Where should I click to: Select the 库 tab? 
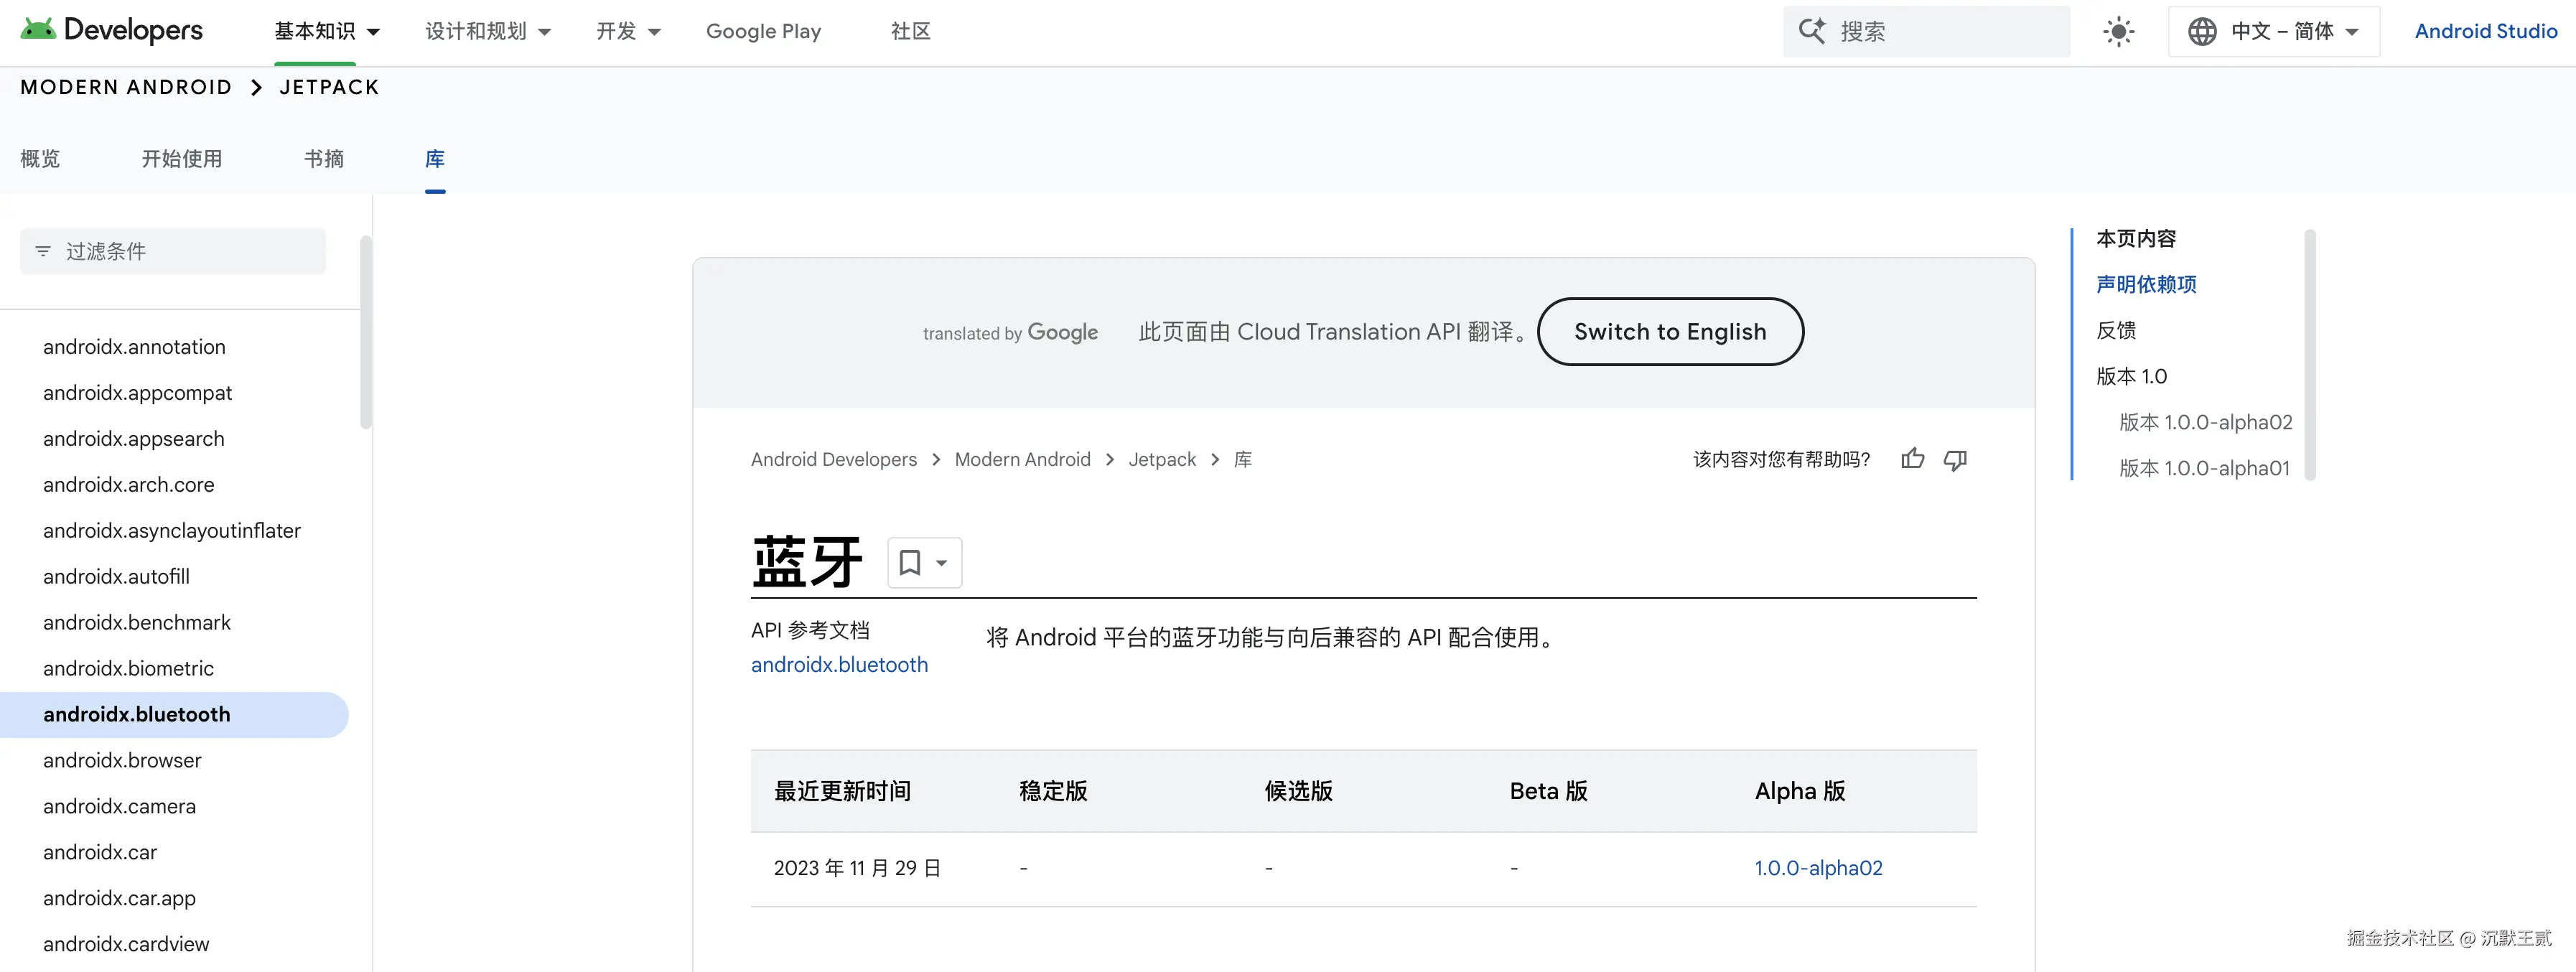click(435, 159)
